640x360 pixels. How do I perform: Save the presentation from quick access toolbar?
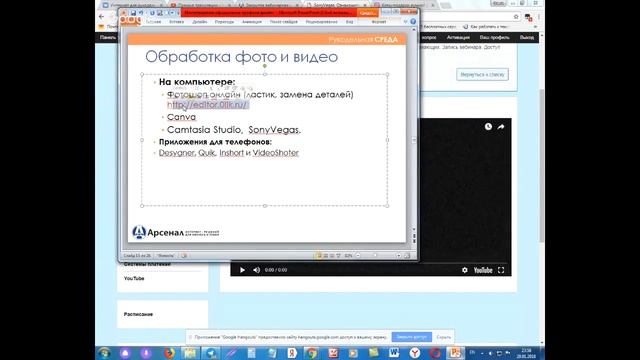point(133,13)
